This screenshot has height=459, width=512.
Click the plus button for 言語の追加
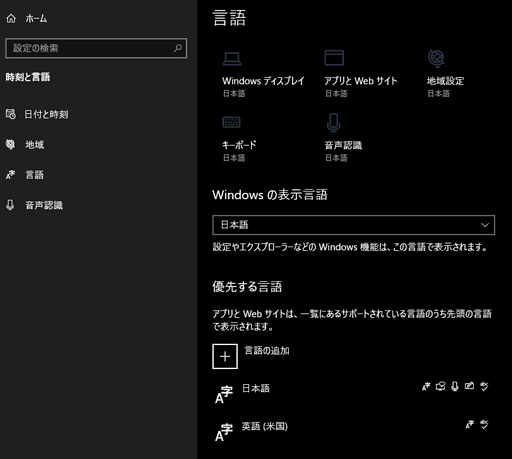225,356
